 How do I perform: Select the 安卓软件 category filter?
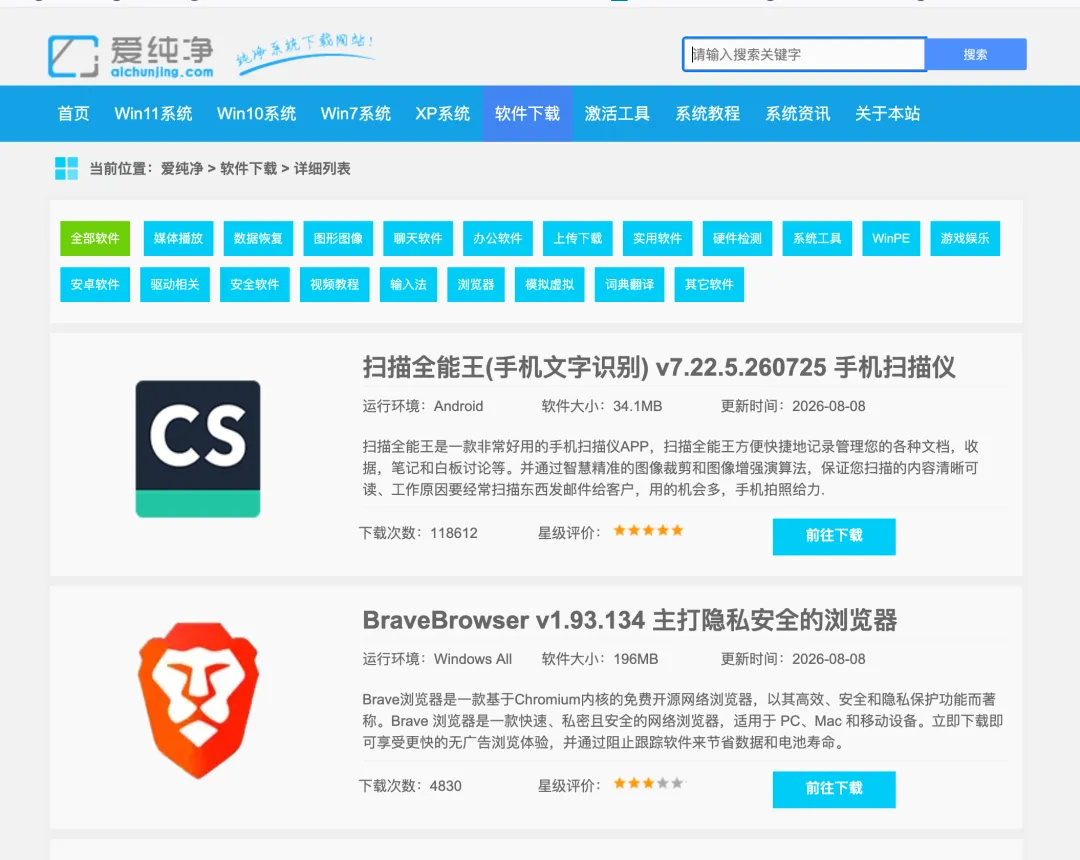pos(95,284)
